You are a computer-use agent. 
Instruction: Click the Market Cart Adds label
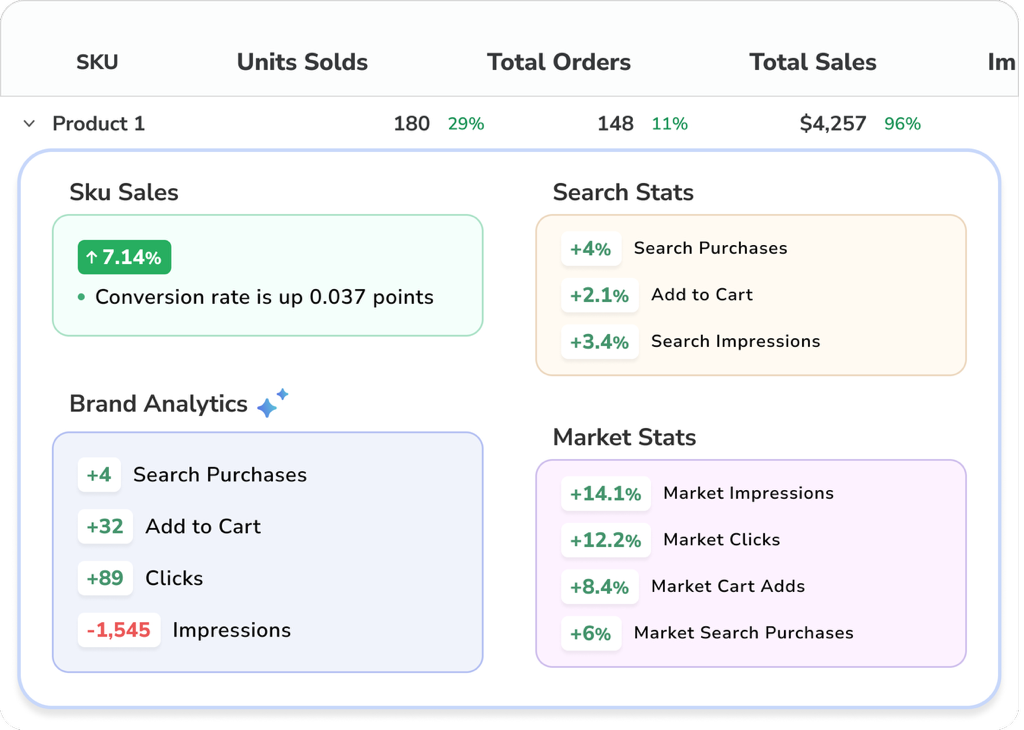(x=728, y=586)
